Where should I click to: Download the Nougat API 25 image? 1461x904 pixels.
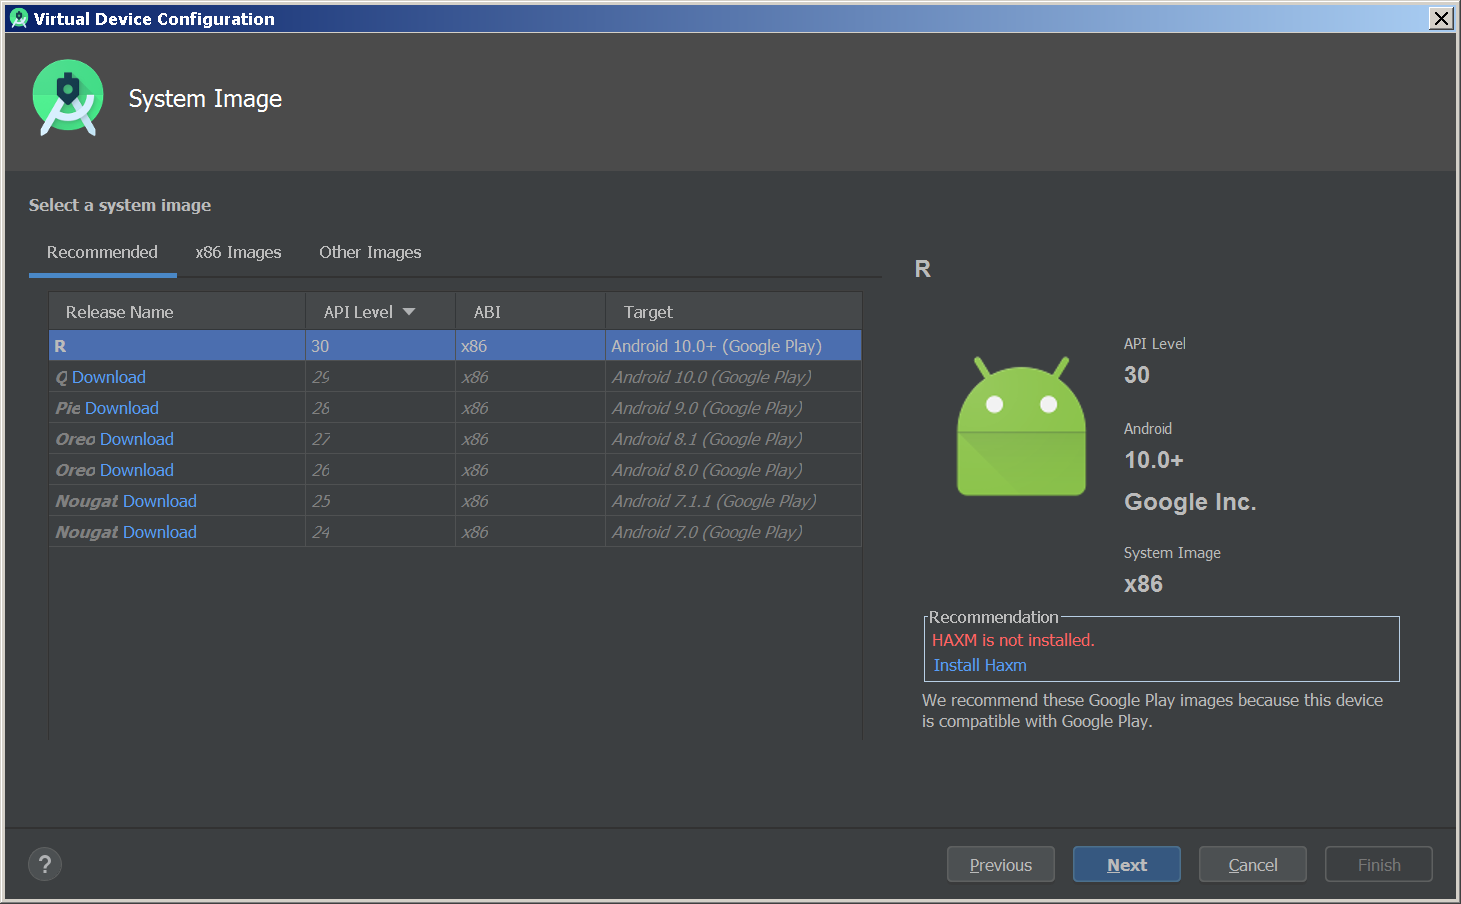click(x=160, y=501)
